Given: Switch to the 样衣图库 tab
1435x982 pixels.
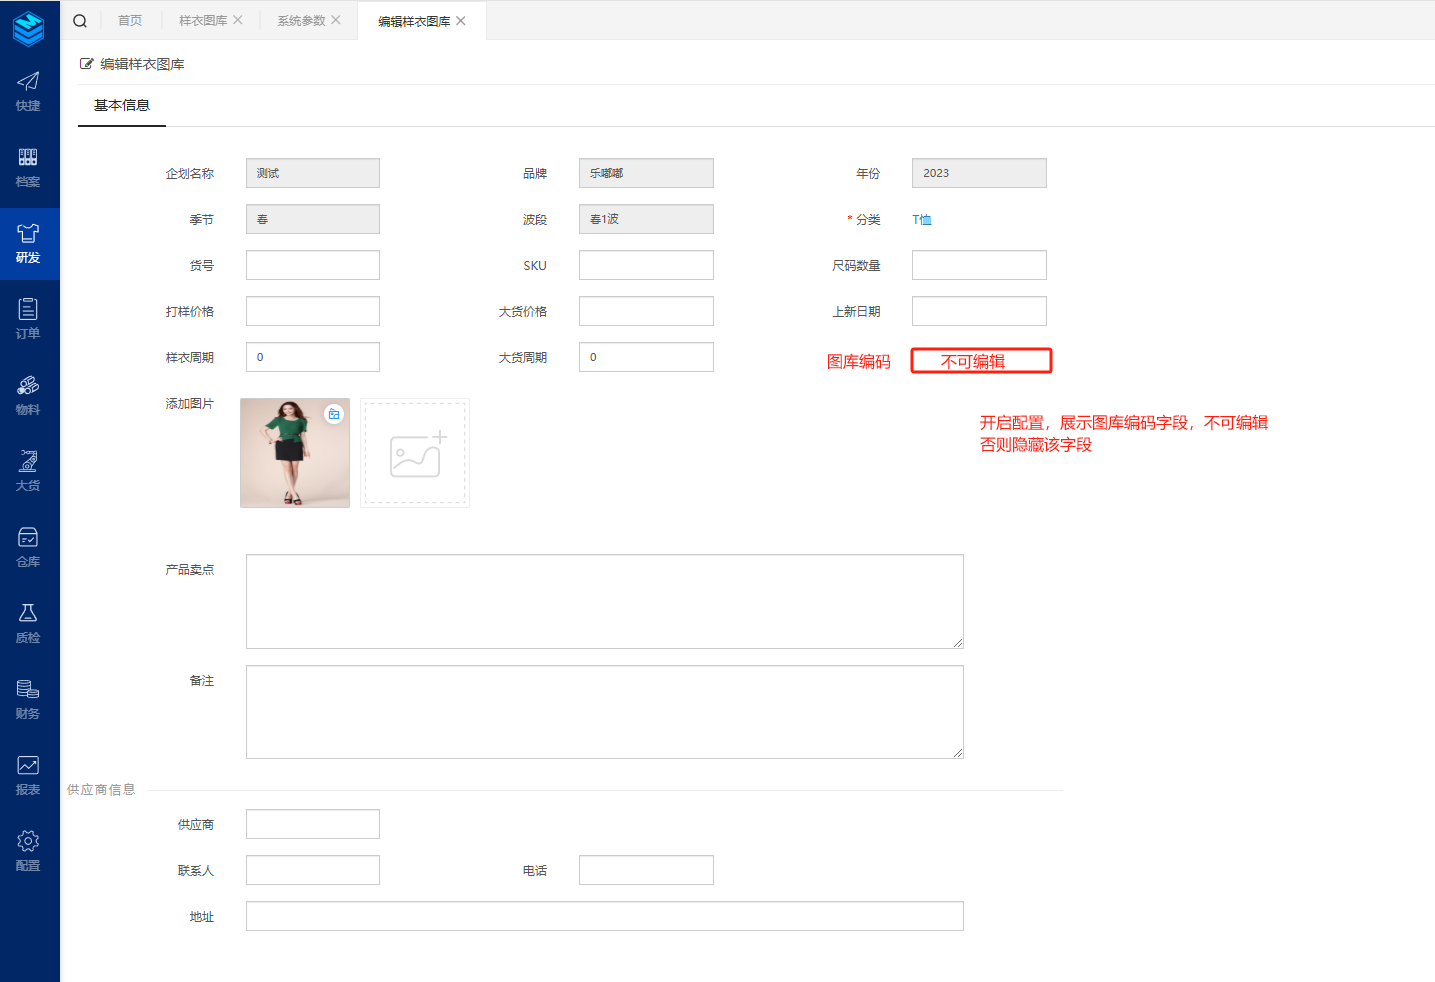Looking at the screenshot, I should 203,21.
